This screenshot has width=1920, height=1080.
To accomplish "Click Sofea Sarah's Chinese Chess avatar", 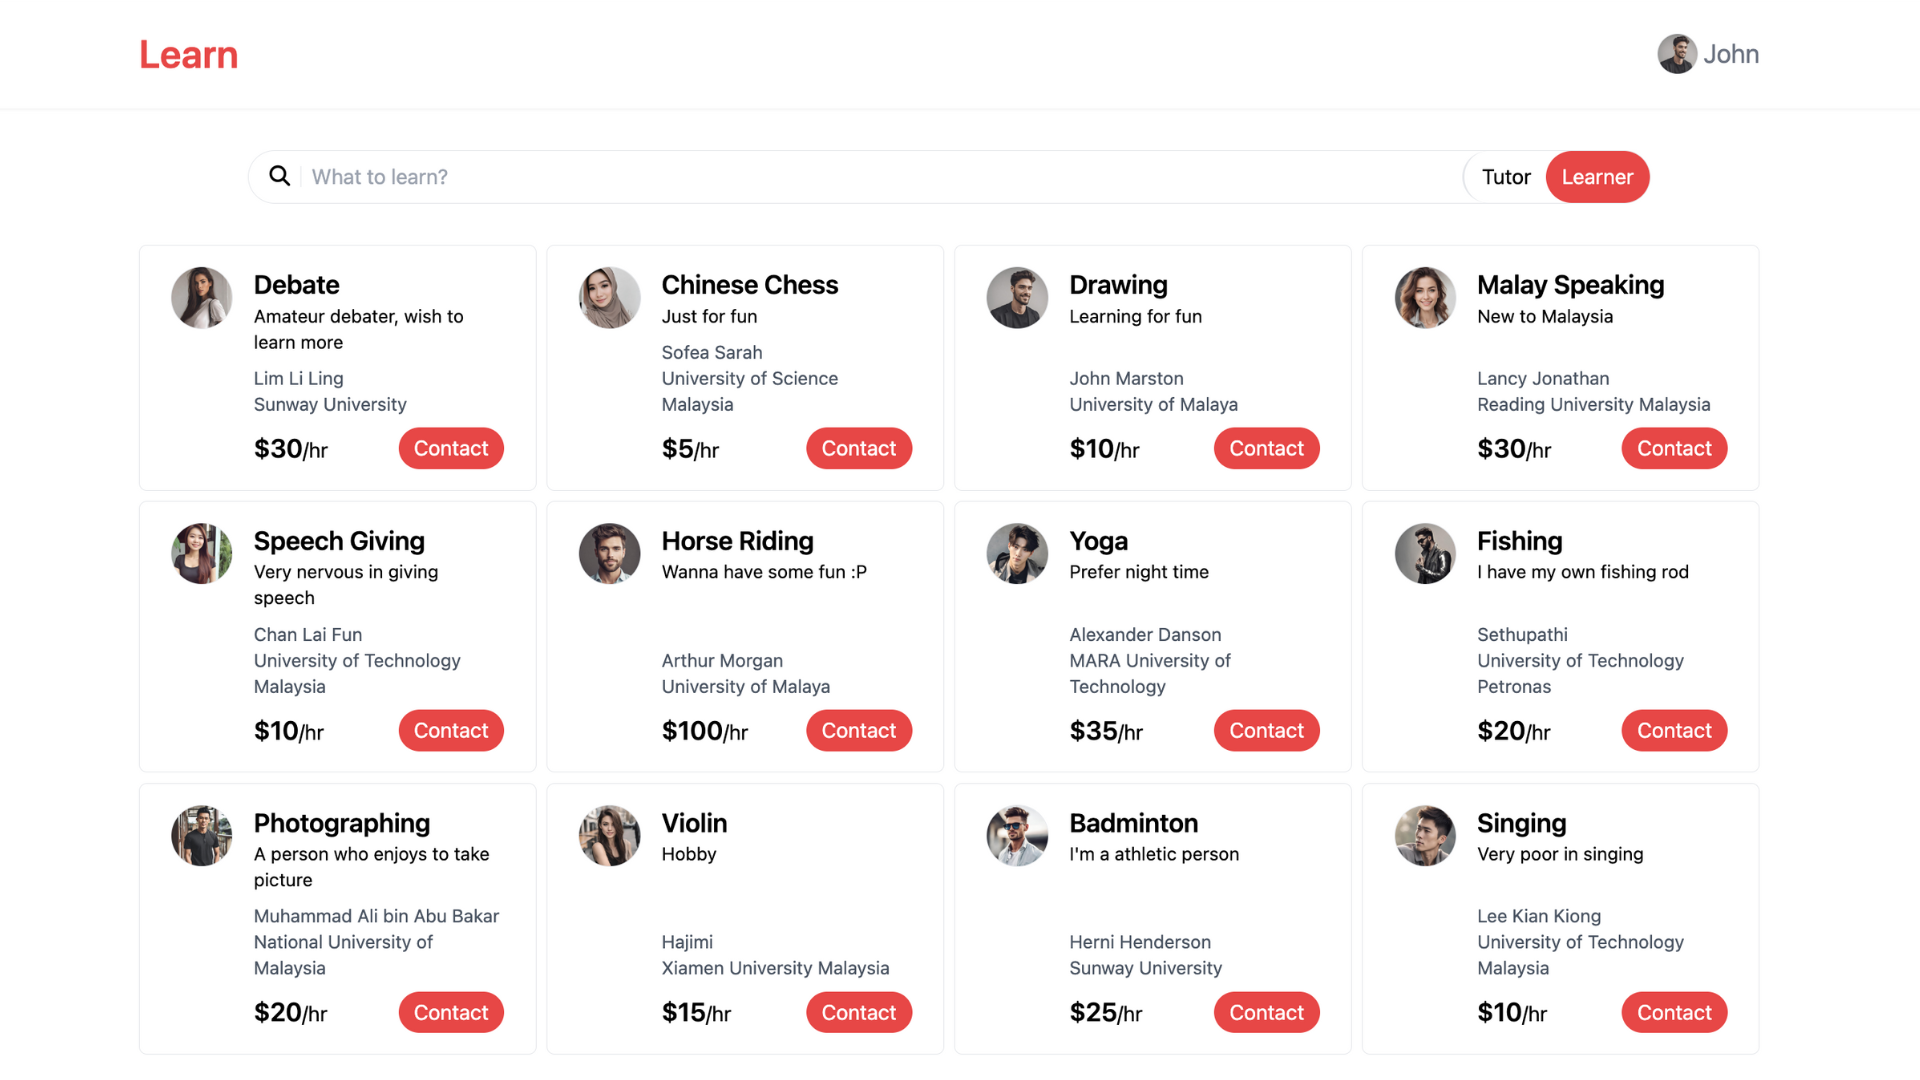I will pos(610,297).
